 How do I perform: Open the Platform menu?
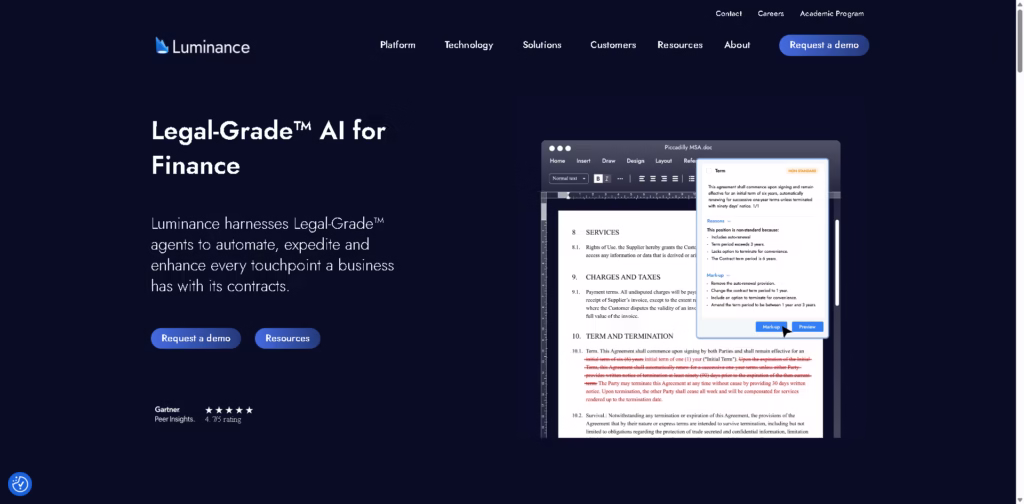tap(398, 45)
